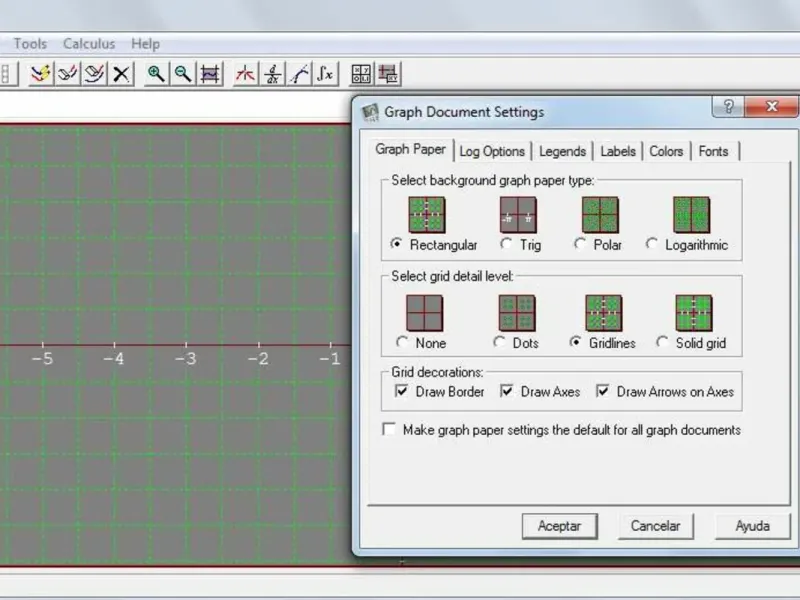Click the Logarithmic graph paper preview image
This screenshot has width=800, height=600.
(692, 215)
